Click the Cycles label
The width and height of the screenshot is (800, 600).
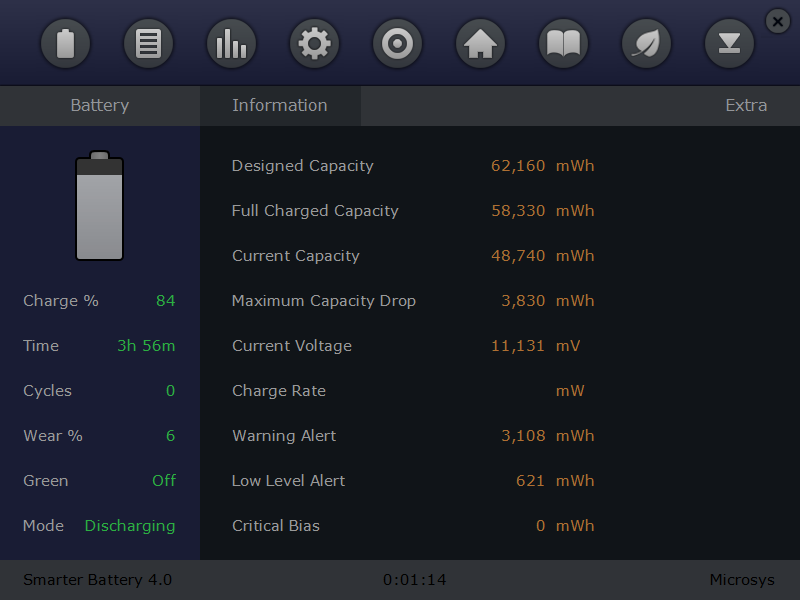point(47,391)
